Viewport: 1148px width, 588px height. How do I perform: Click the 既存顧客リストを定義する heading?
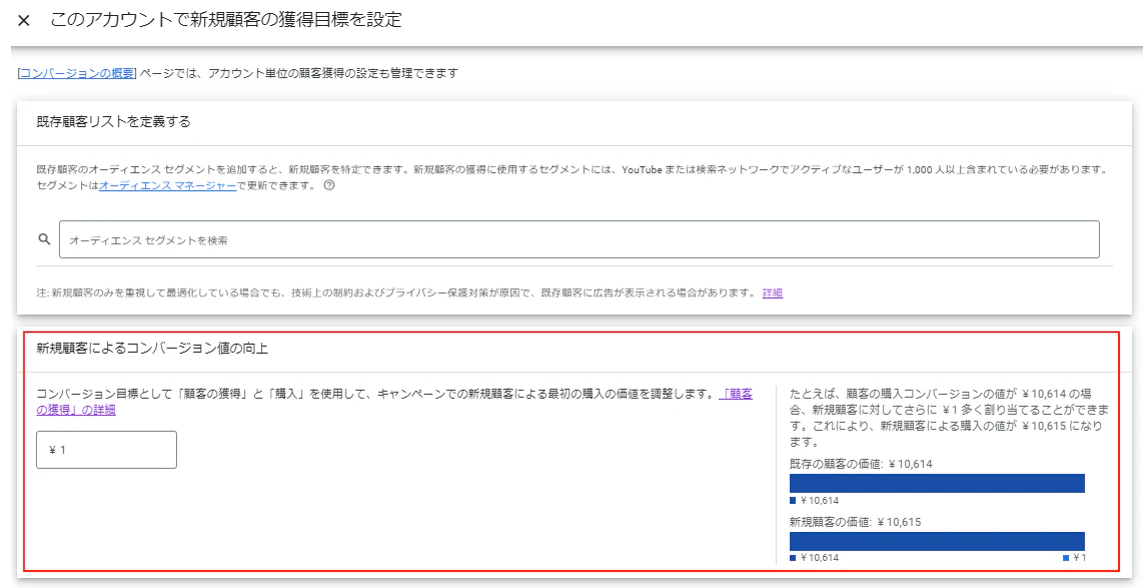point(113,122)
